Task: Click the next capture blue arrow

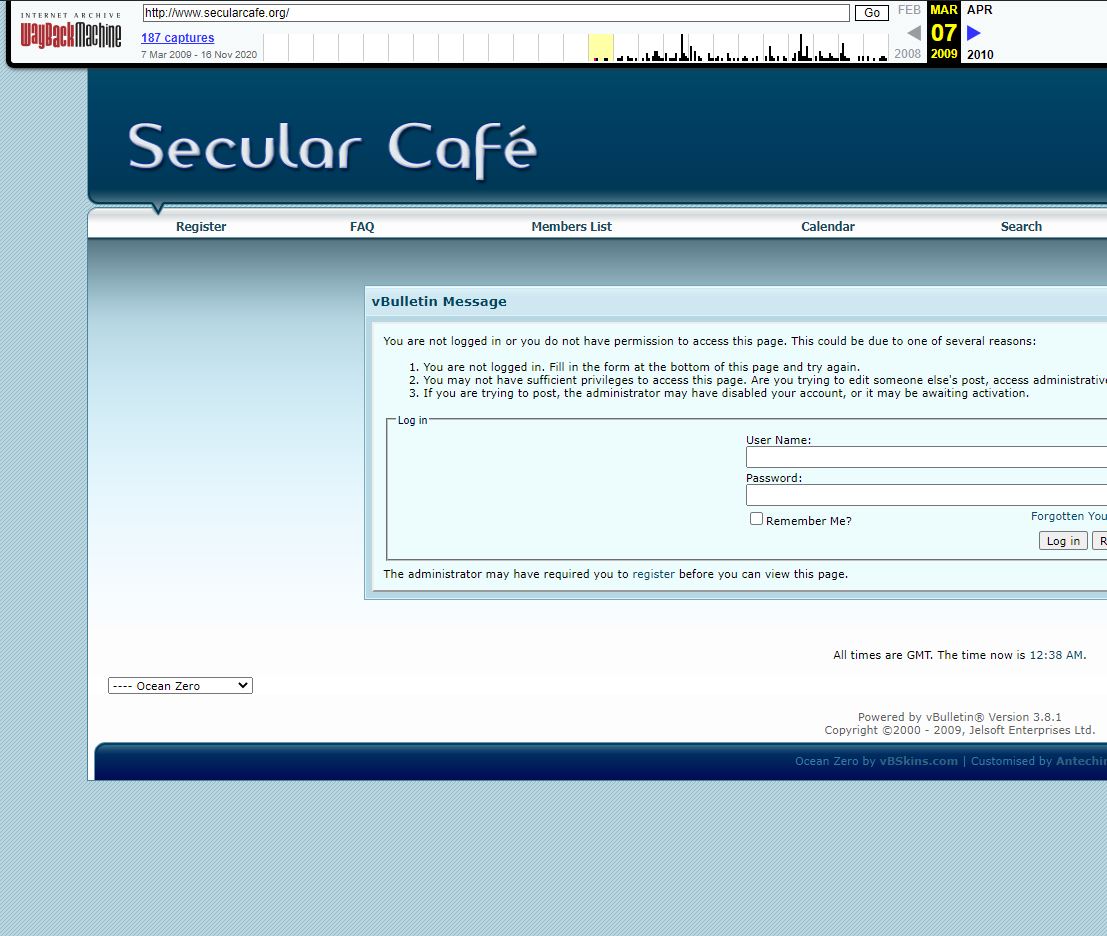Action: (973, 33)
